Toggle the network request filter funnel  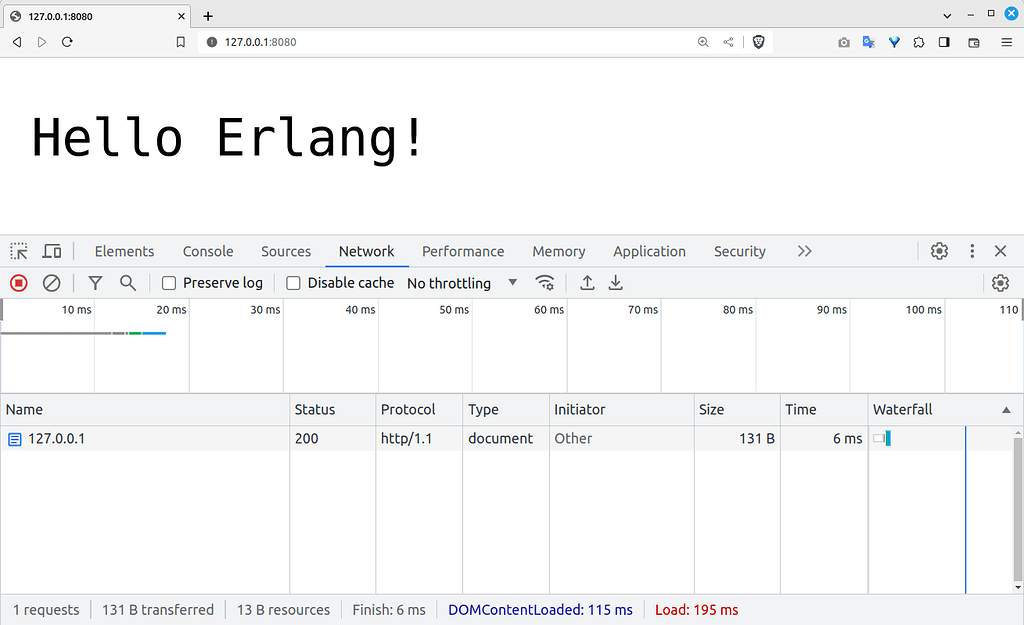pos(95,283)
